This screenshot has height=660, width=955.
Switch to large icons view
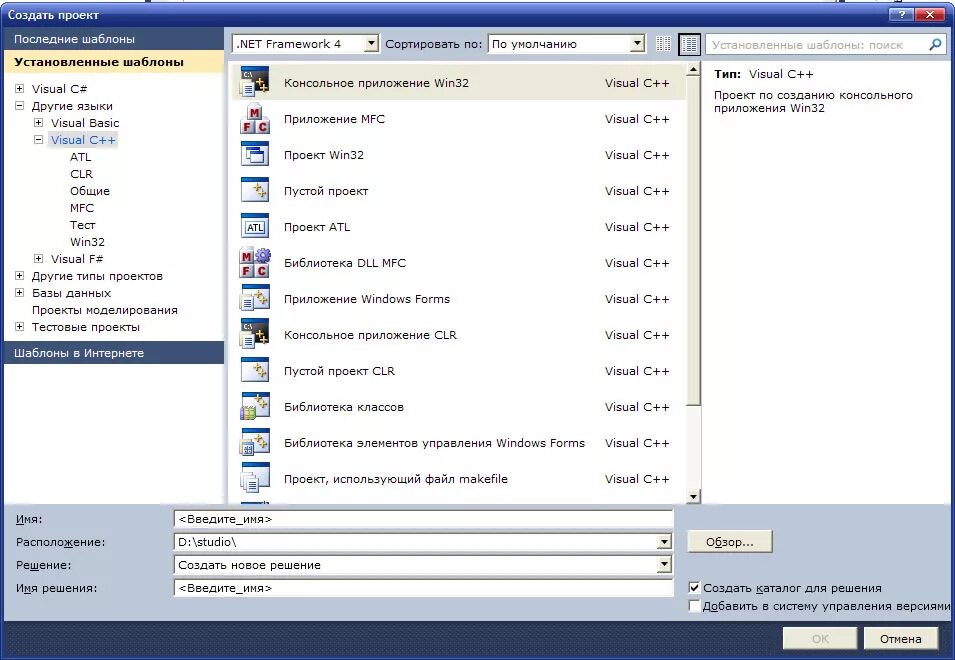click(688, 43)
